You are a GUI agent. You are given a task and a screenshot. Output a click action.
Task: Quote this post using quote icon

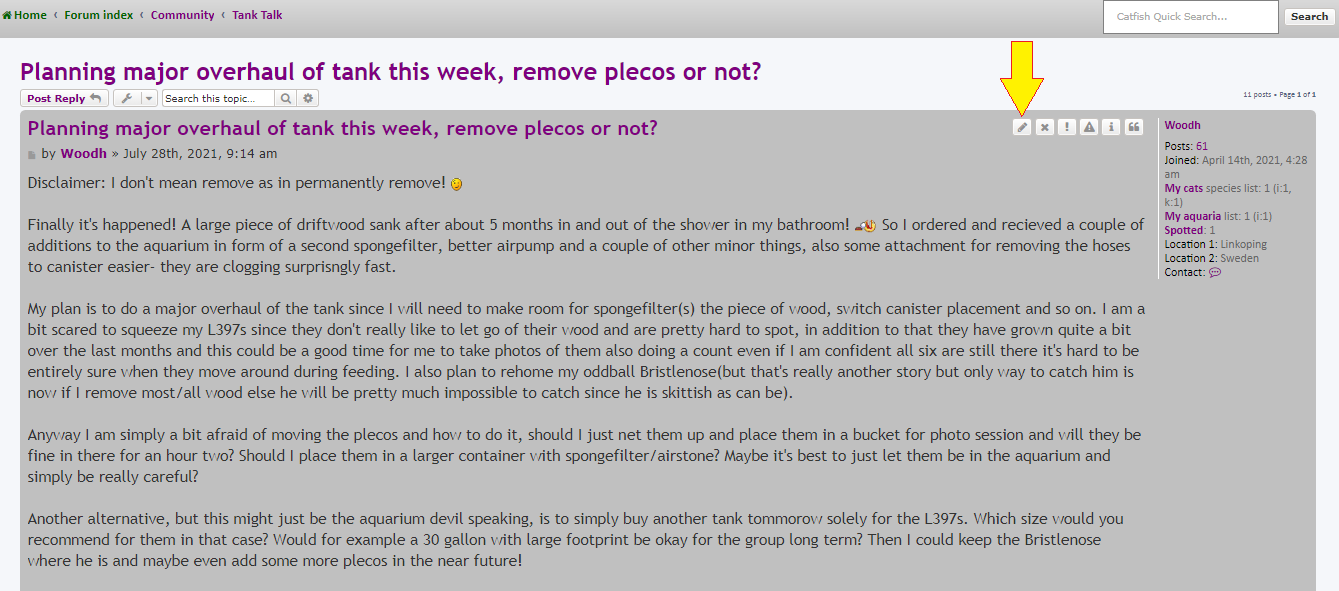[x=1134, y=127]
